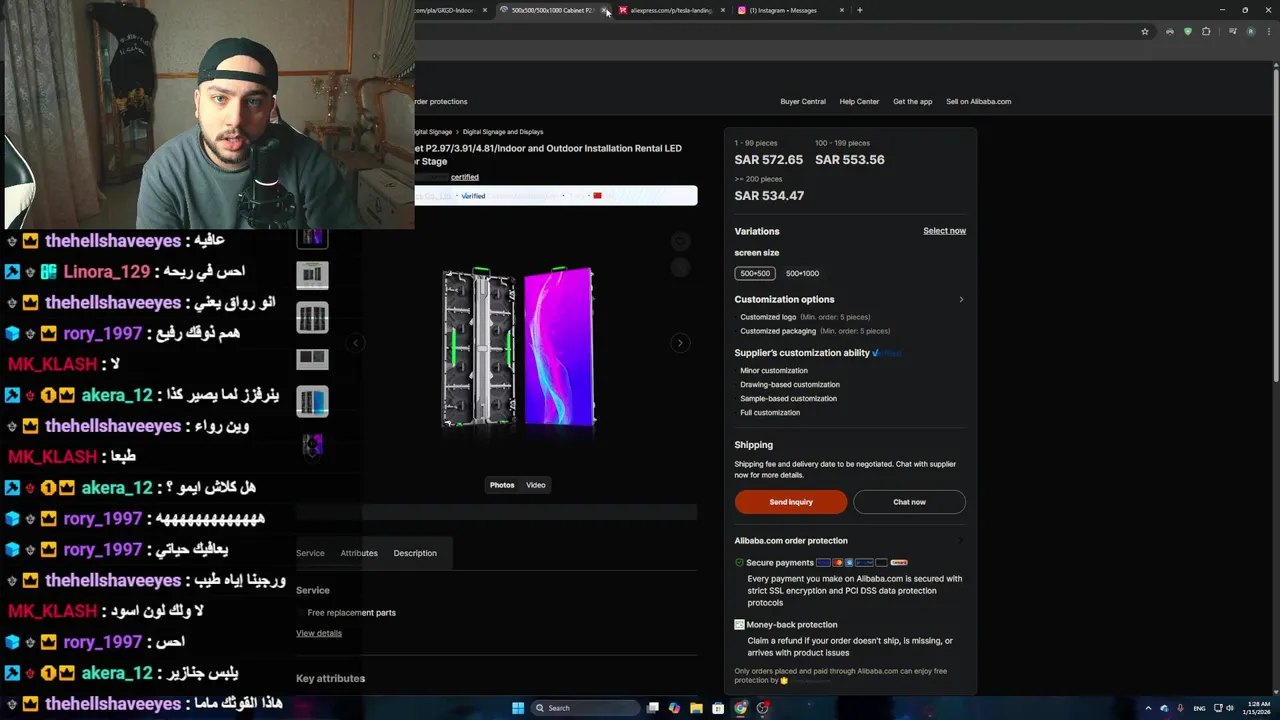Open Microsoft Store from taskbar
1280x720 pixels.
click(718, 708)
